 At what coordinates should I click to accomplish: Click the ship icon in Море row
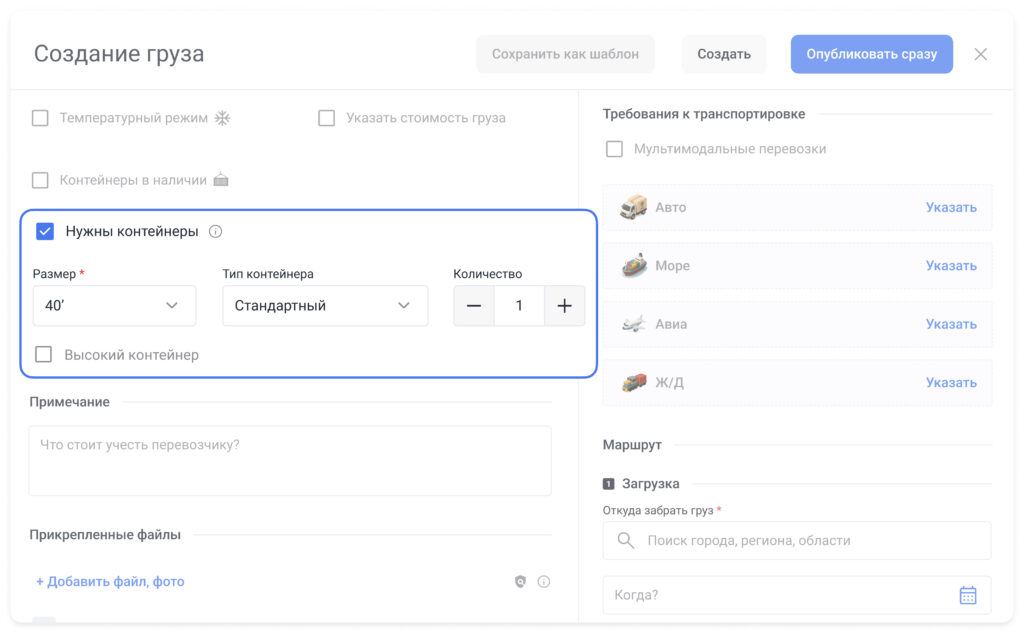tap(633, 265)
